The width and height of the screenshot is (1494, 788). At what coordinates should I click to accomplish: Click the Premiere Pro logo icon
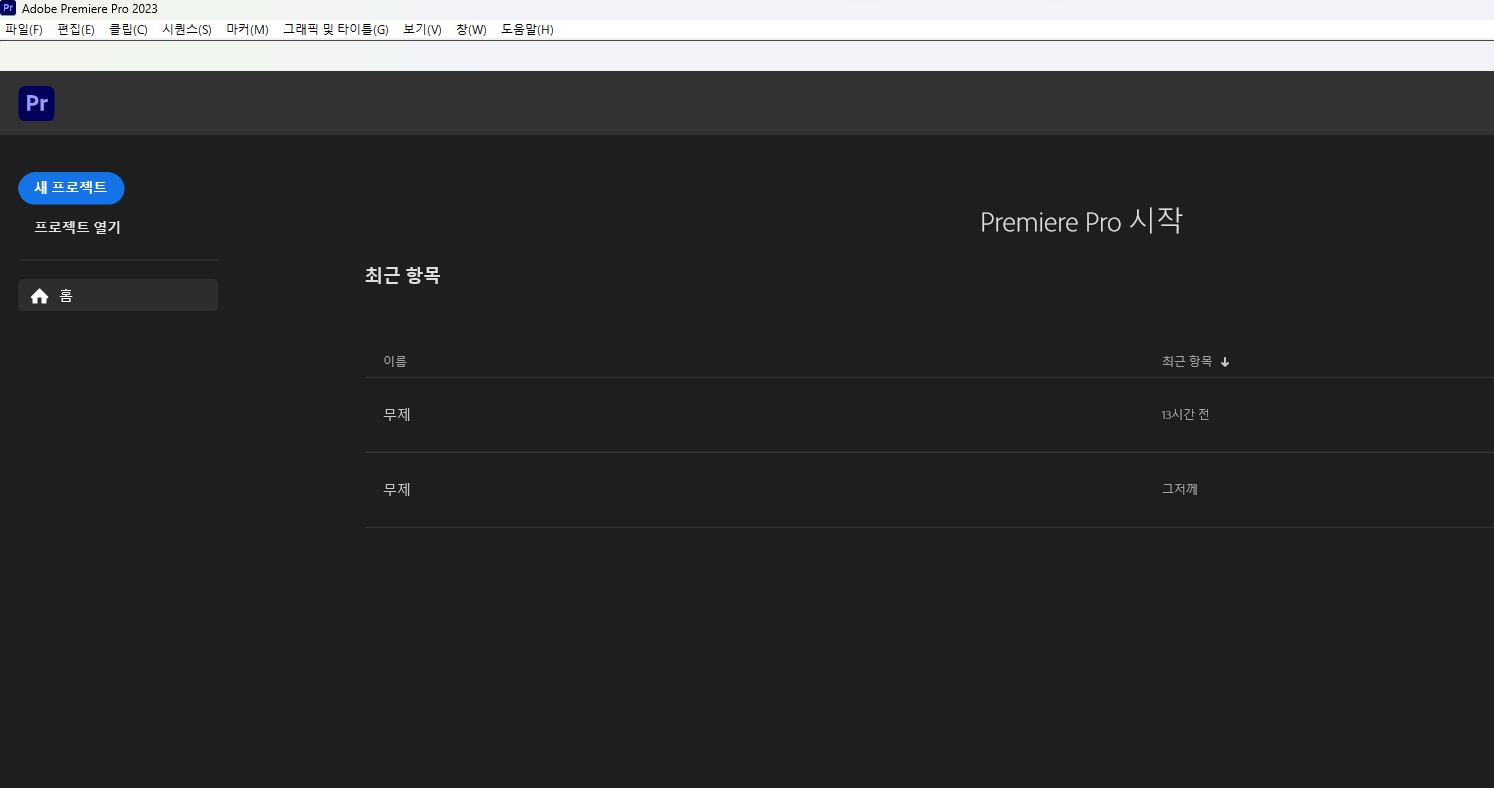coord(36,103)
